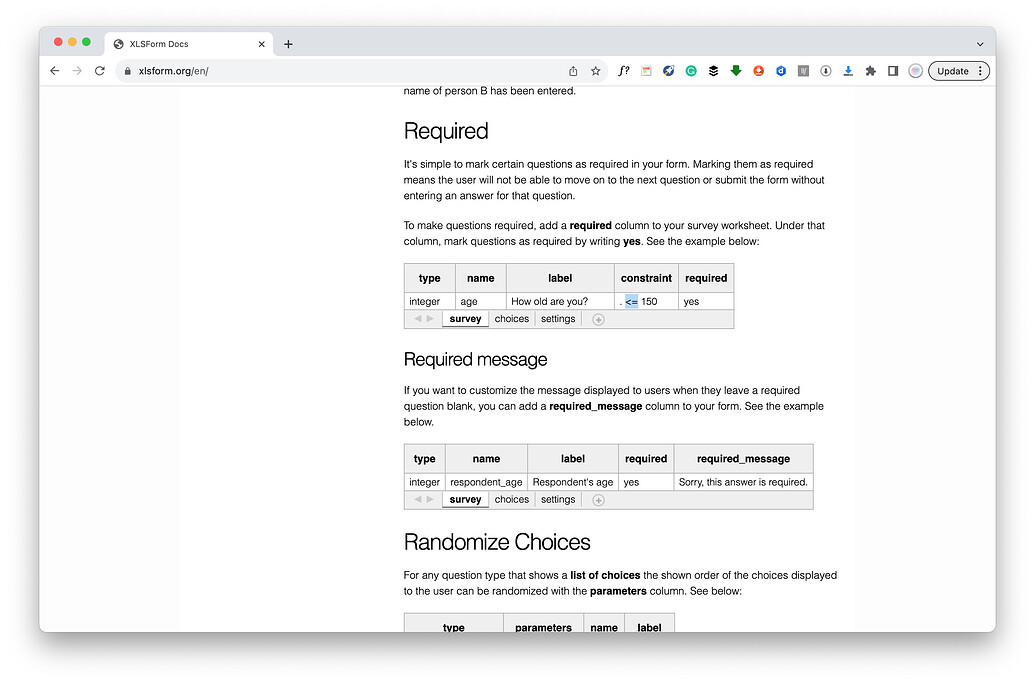Toggle the browser side panel icon
1035x684 pixels.
pyautogui.click(x=893, y=71)
